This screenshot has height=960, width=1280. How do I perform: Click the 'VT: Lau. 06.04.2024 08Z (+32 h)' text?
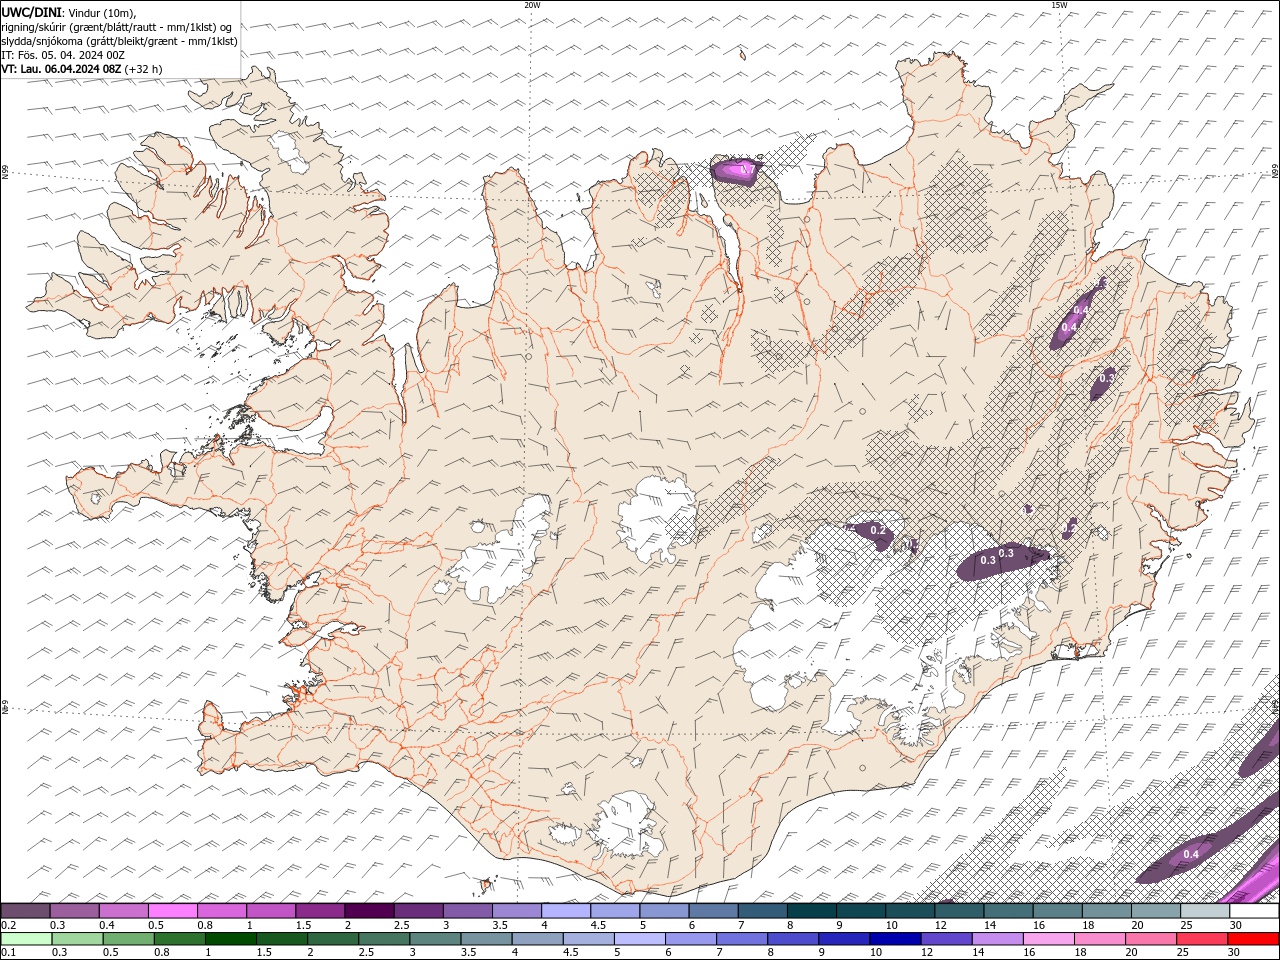[x=82, y=69]
